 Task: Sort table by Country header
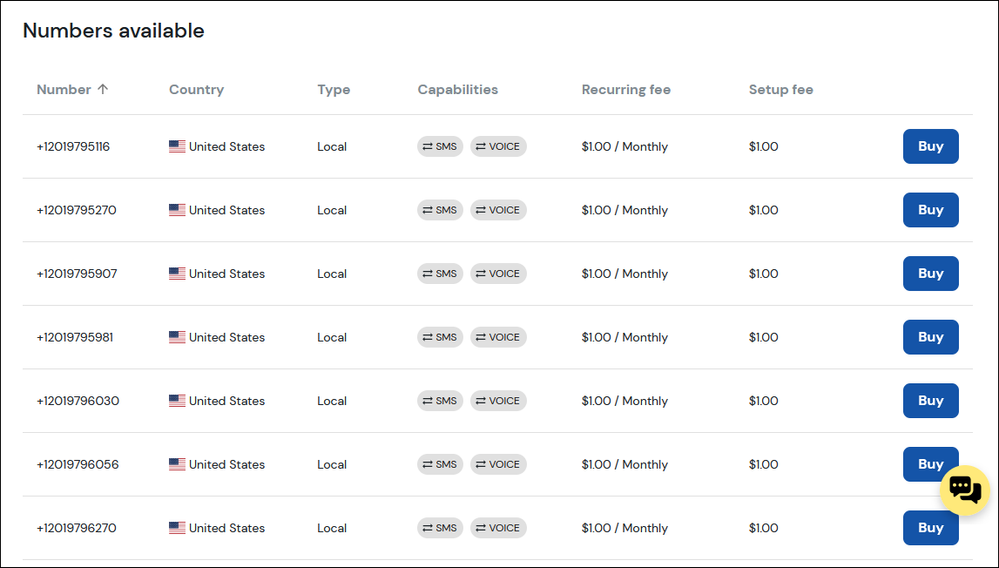click(196, 90)
